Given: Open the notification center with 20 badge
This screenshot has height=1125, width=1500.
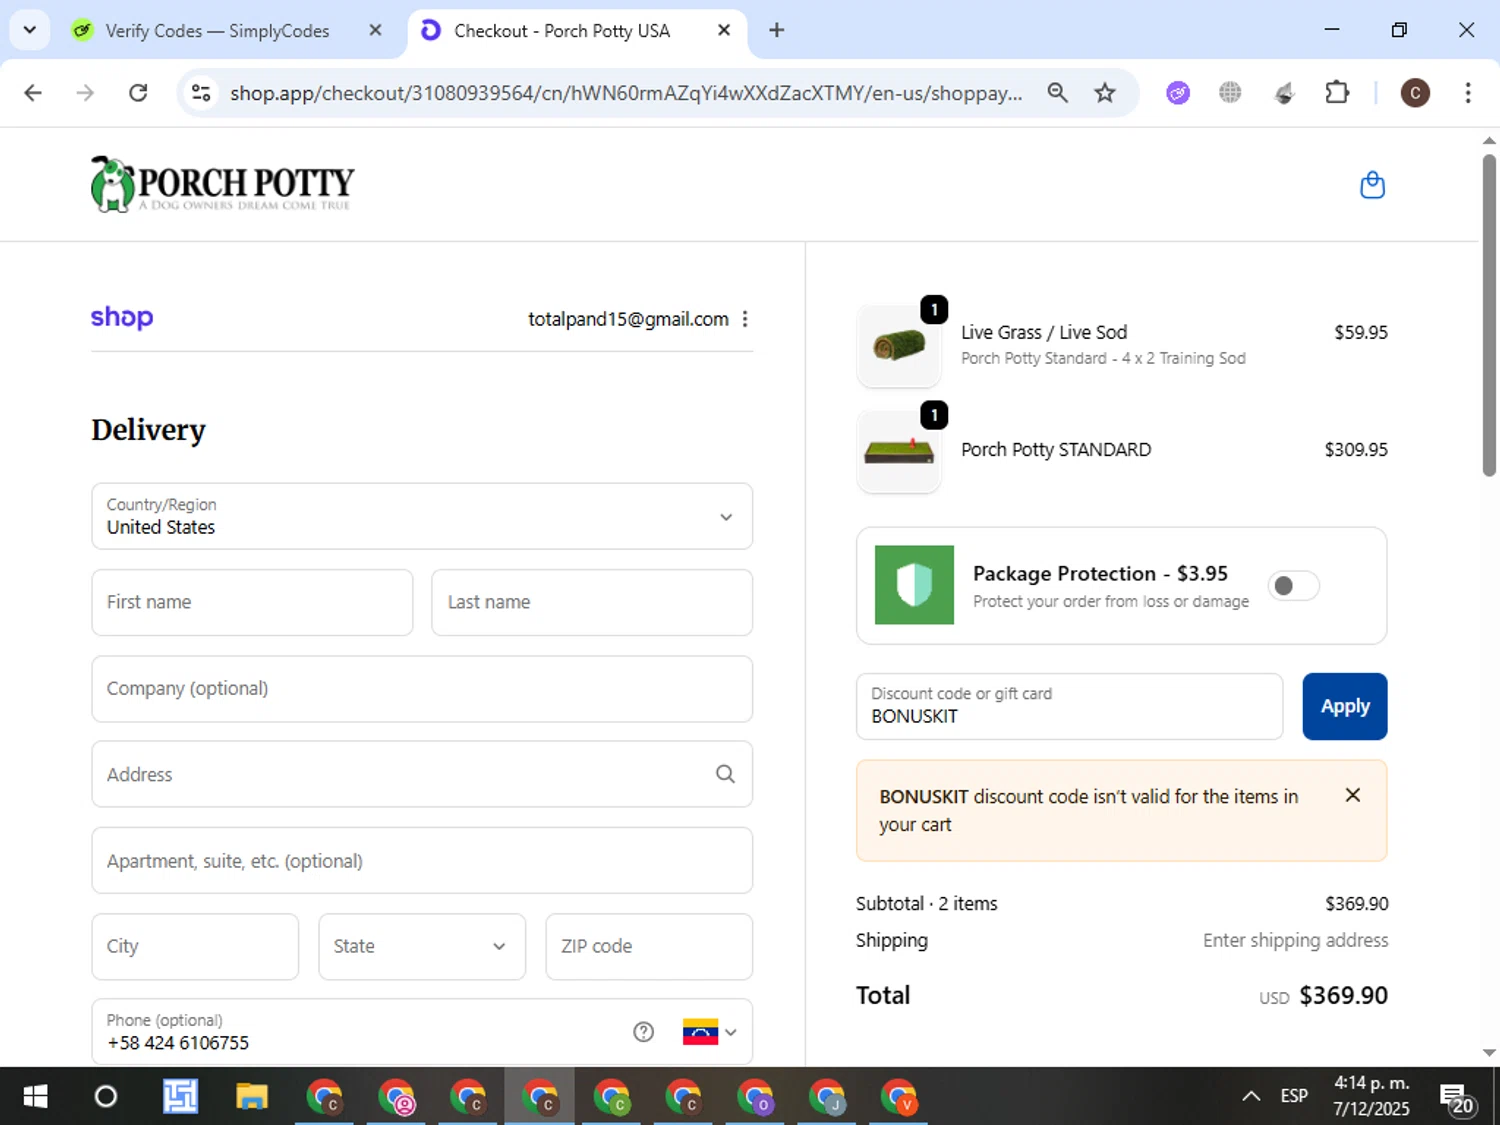Looking at the screenshot, I should 1457,1099.
